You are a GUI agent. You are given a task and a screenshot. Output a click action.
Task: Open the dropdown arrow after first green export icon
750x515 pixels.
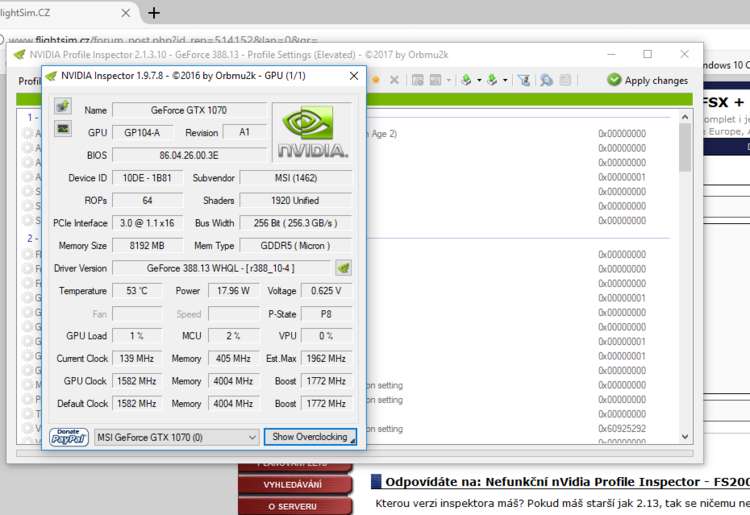(479, 80)
